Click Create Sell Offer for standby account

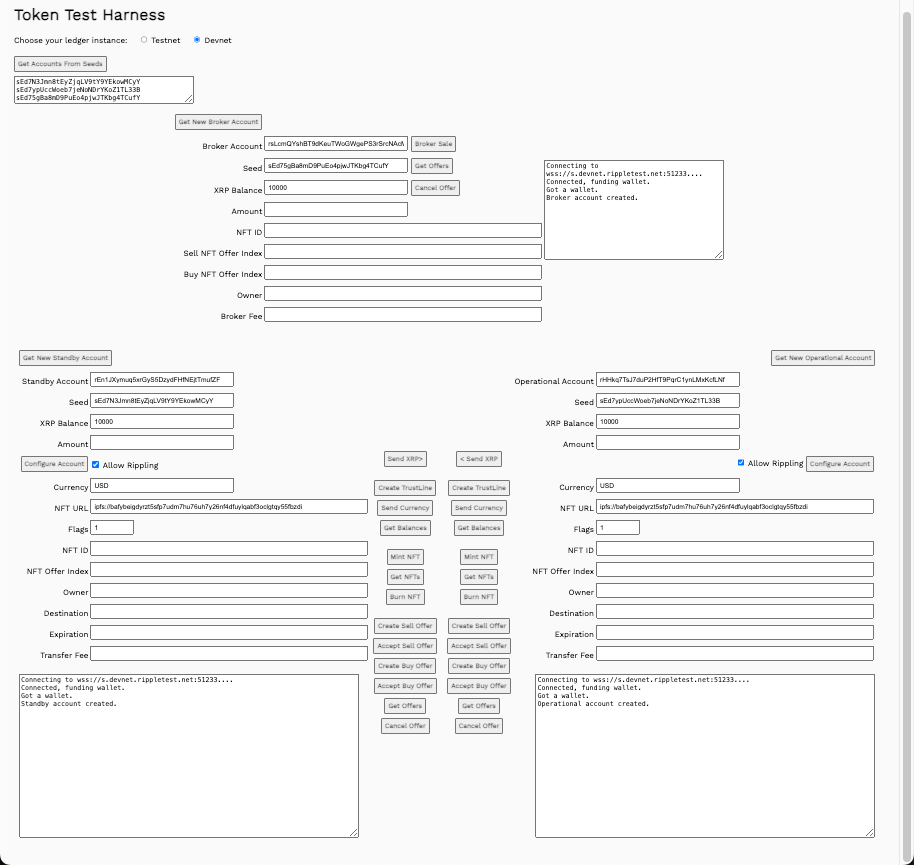click(x=404, y=626)
